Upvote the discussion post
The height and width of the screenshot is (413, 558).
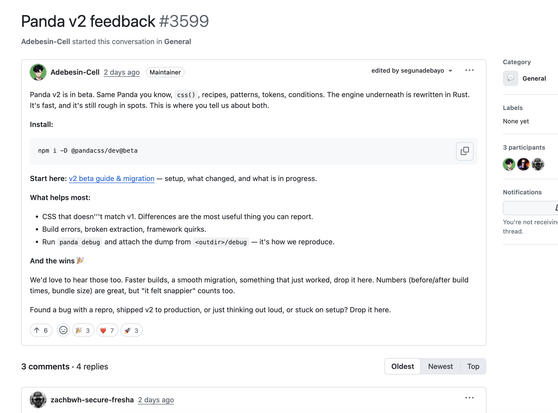(x=41, y=330)
